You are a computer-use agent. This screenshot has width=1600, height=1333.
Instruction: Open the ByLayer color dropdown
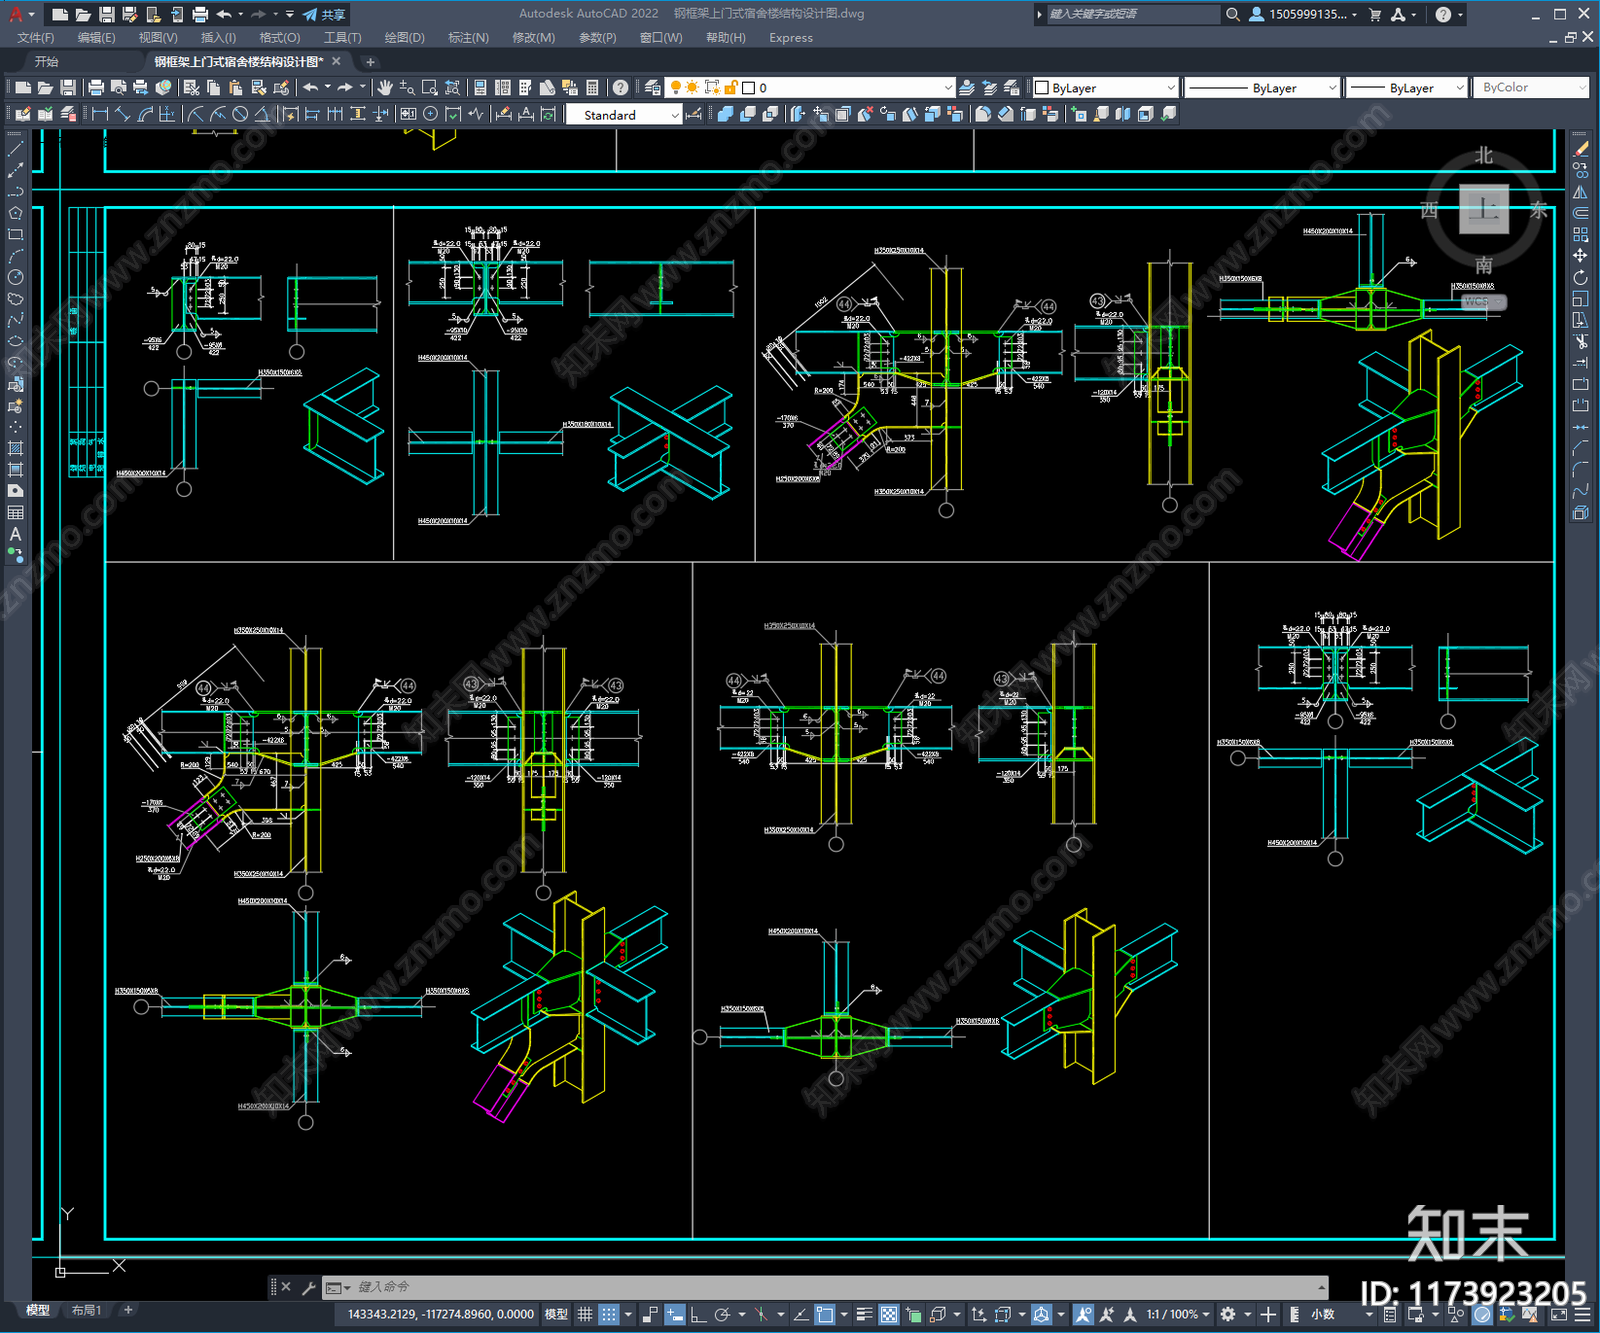pos(1105,88)
